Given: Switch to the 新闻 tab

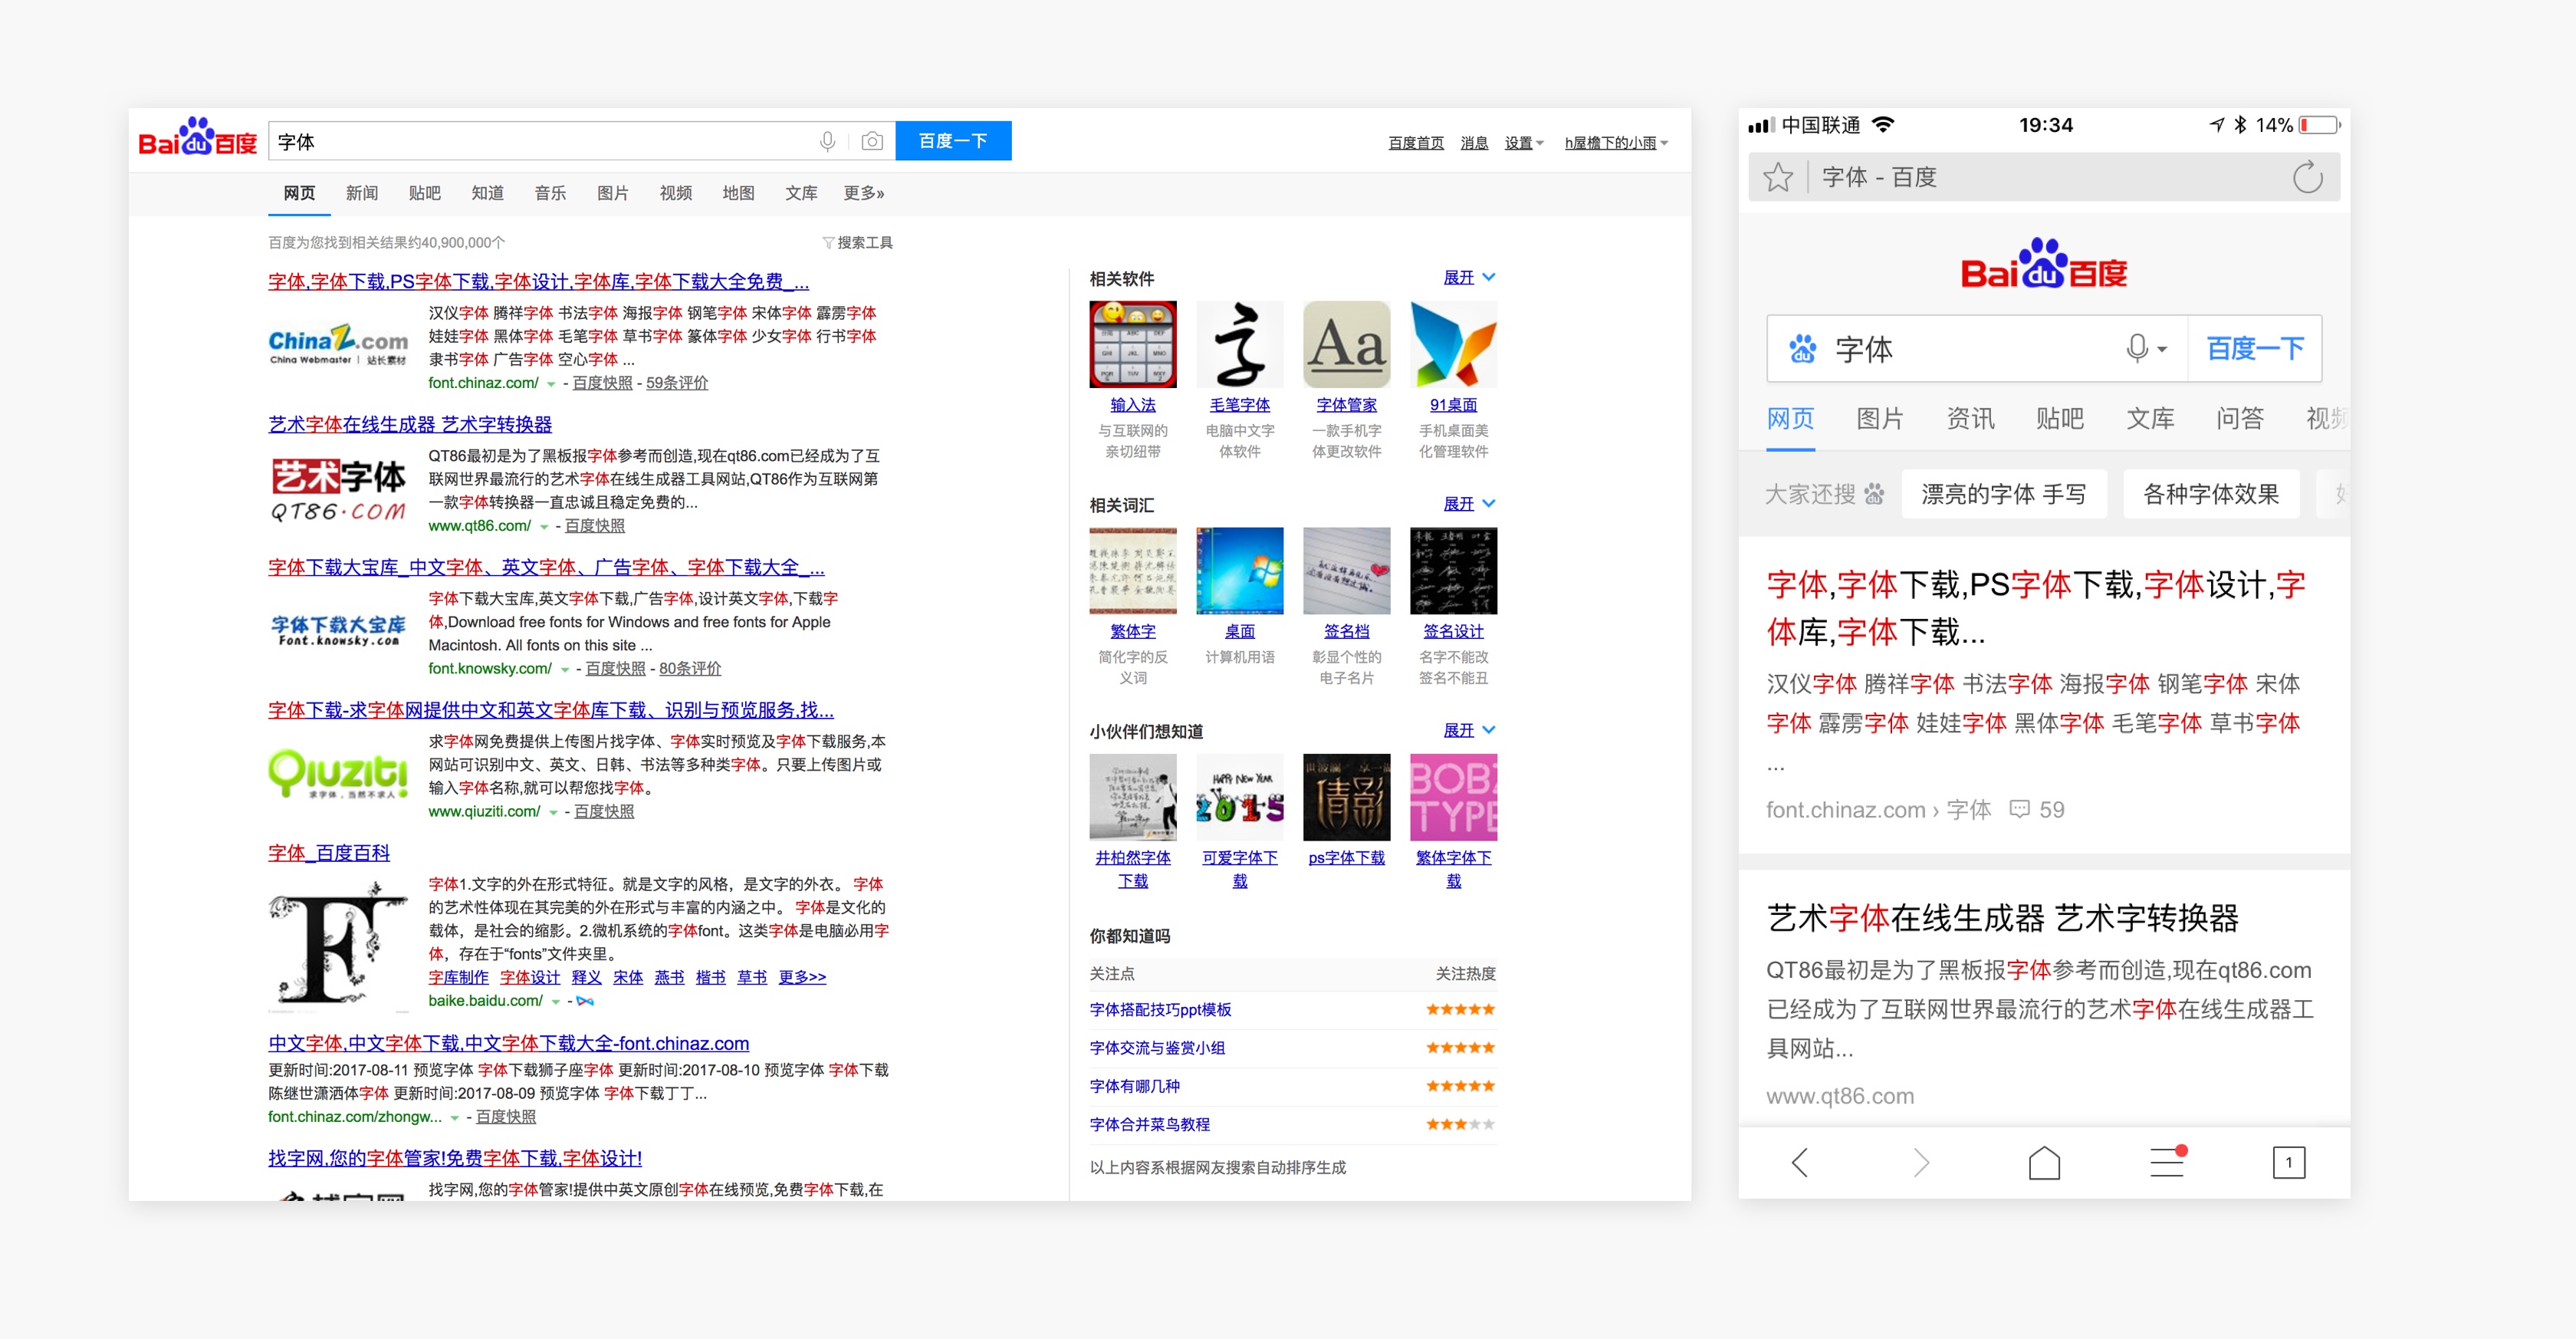Looking at the screenshot, I should [x=361, y=193].
